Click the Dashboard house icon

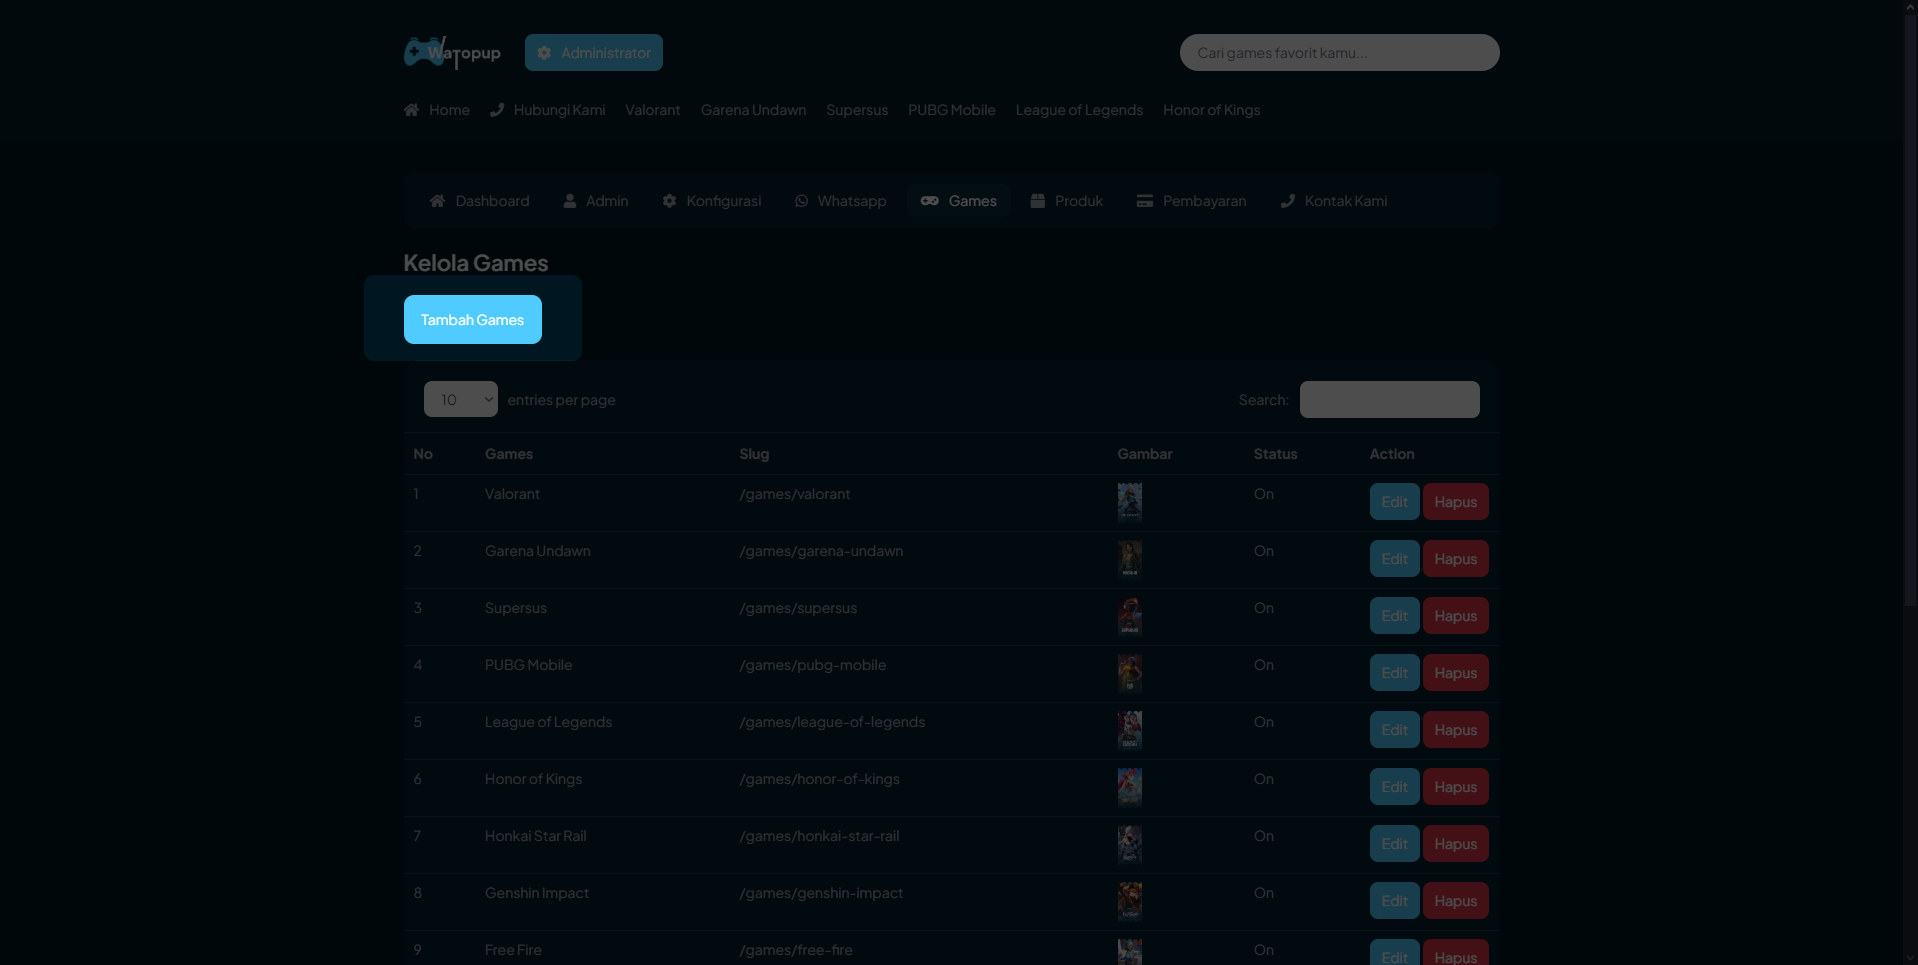[x=437, y=201]
